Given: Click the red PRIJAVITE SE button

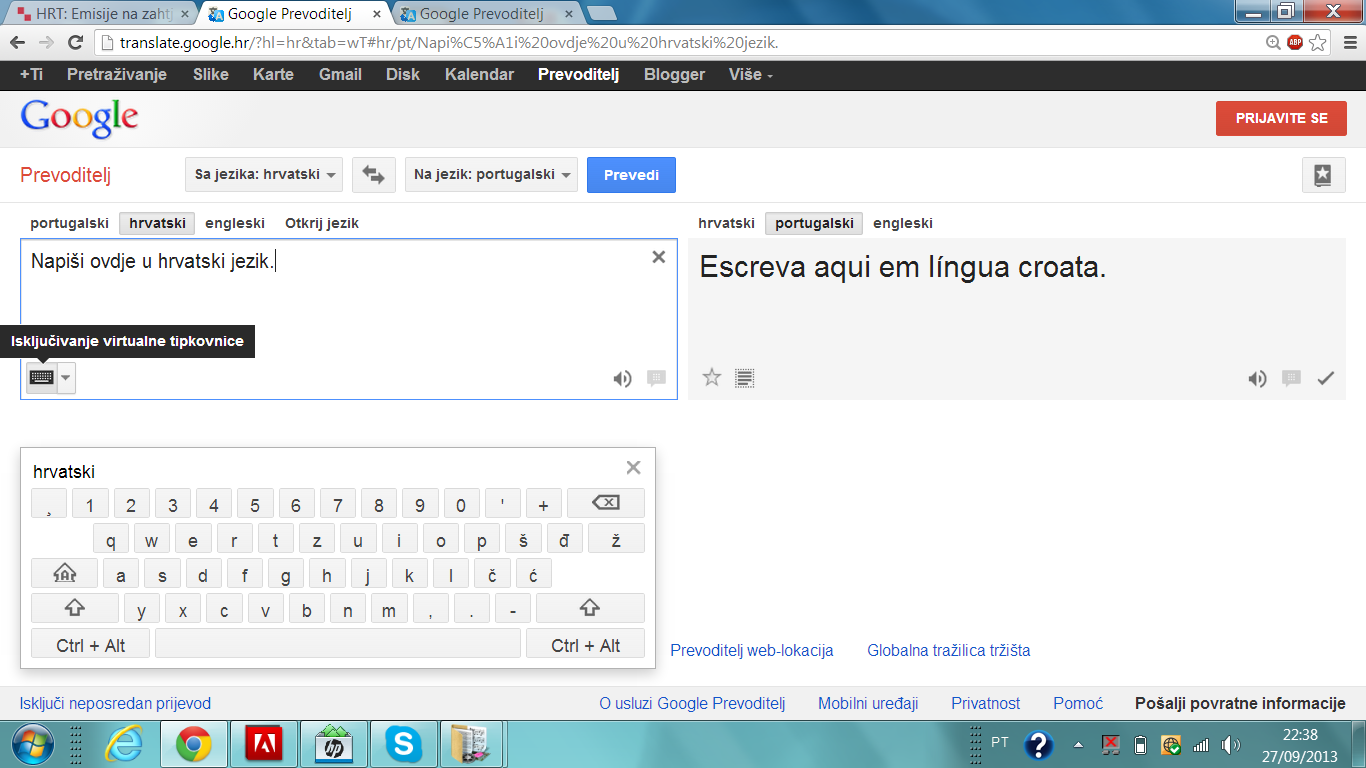Looking at the screenshot, I should [x=1281, y=118].
